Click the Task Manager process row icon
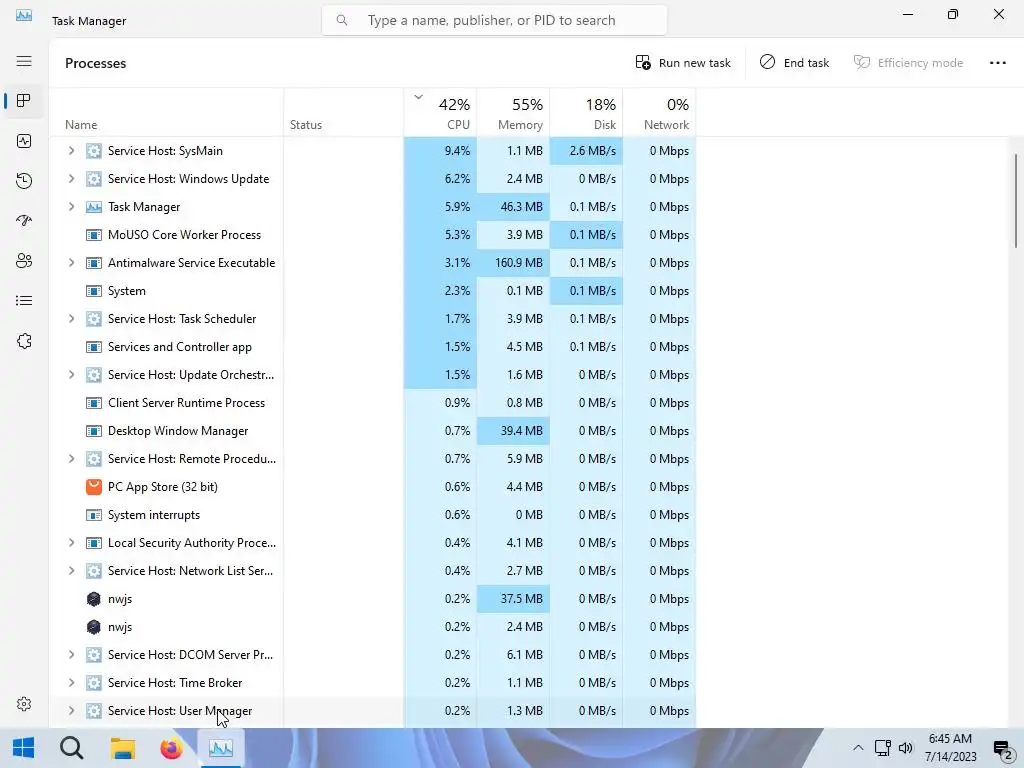Image resolution: width=1024 pixels, height=768 pixels. click(x=94, y=207)
